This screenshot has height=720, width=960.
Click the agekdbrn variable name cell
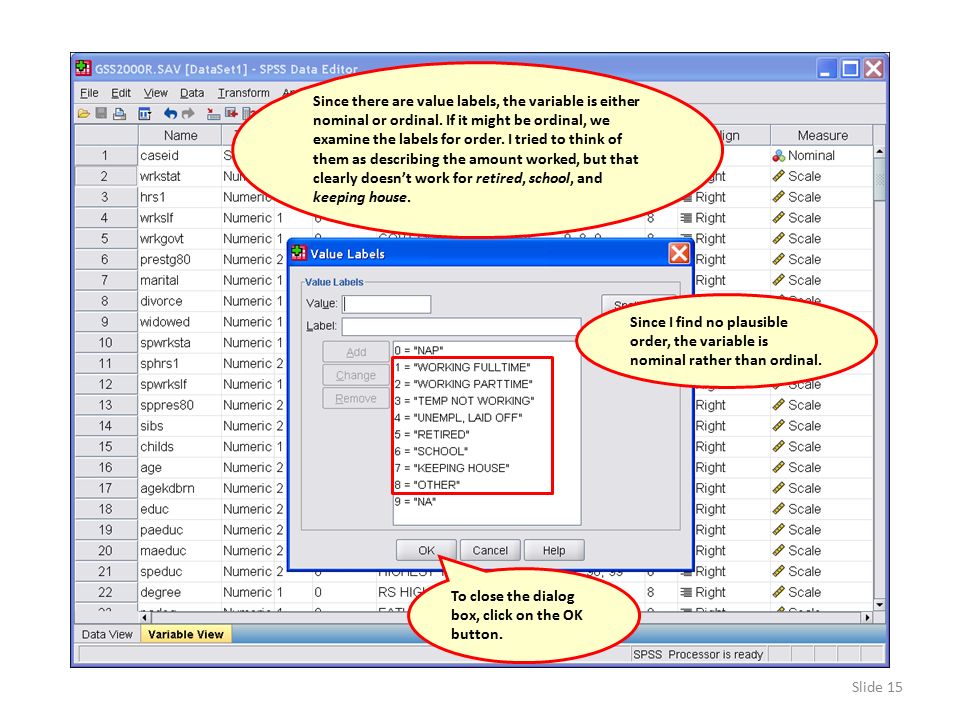tap(179, 489)
